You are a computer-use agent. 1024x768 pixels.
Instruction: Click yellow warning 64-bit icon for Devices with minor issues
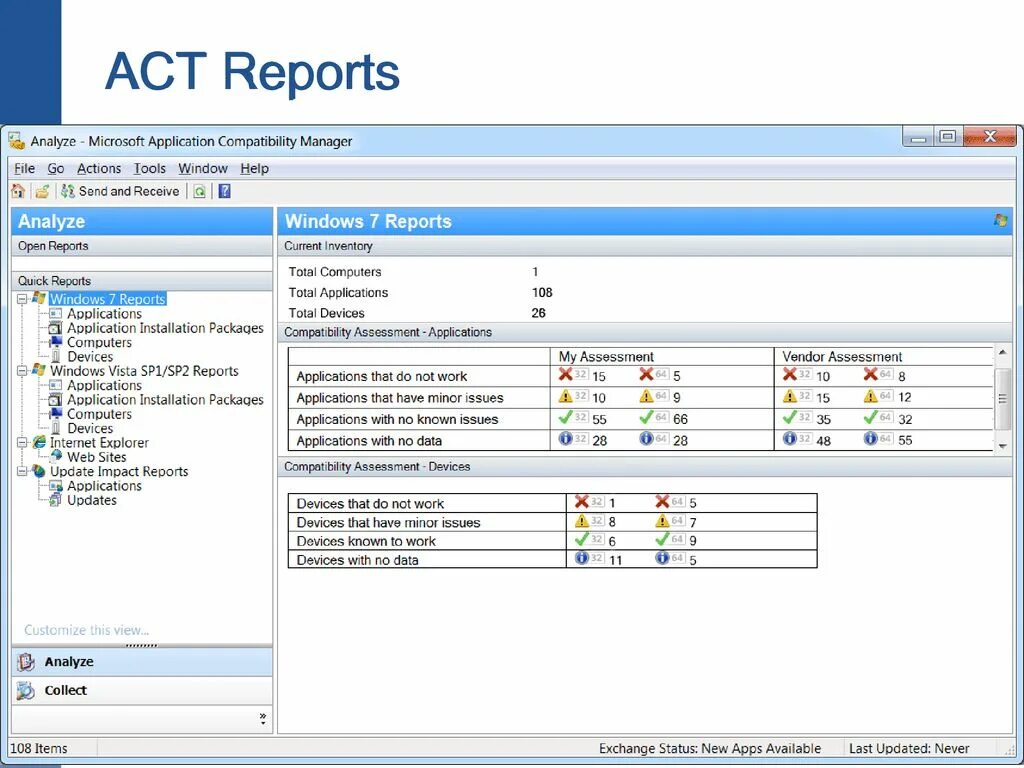(x=662, y=520)
